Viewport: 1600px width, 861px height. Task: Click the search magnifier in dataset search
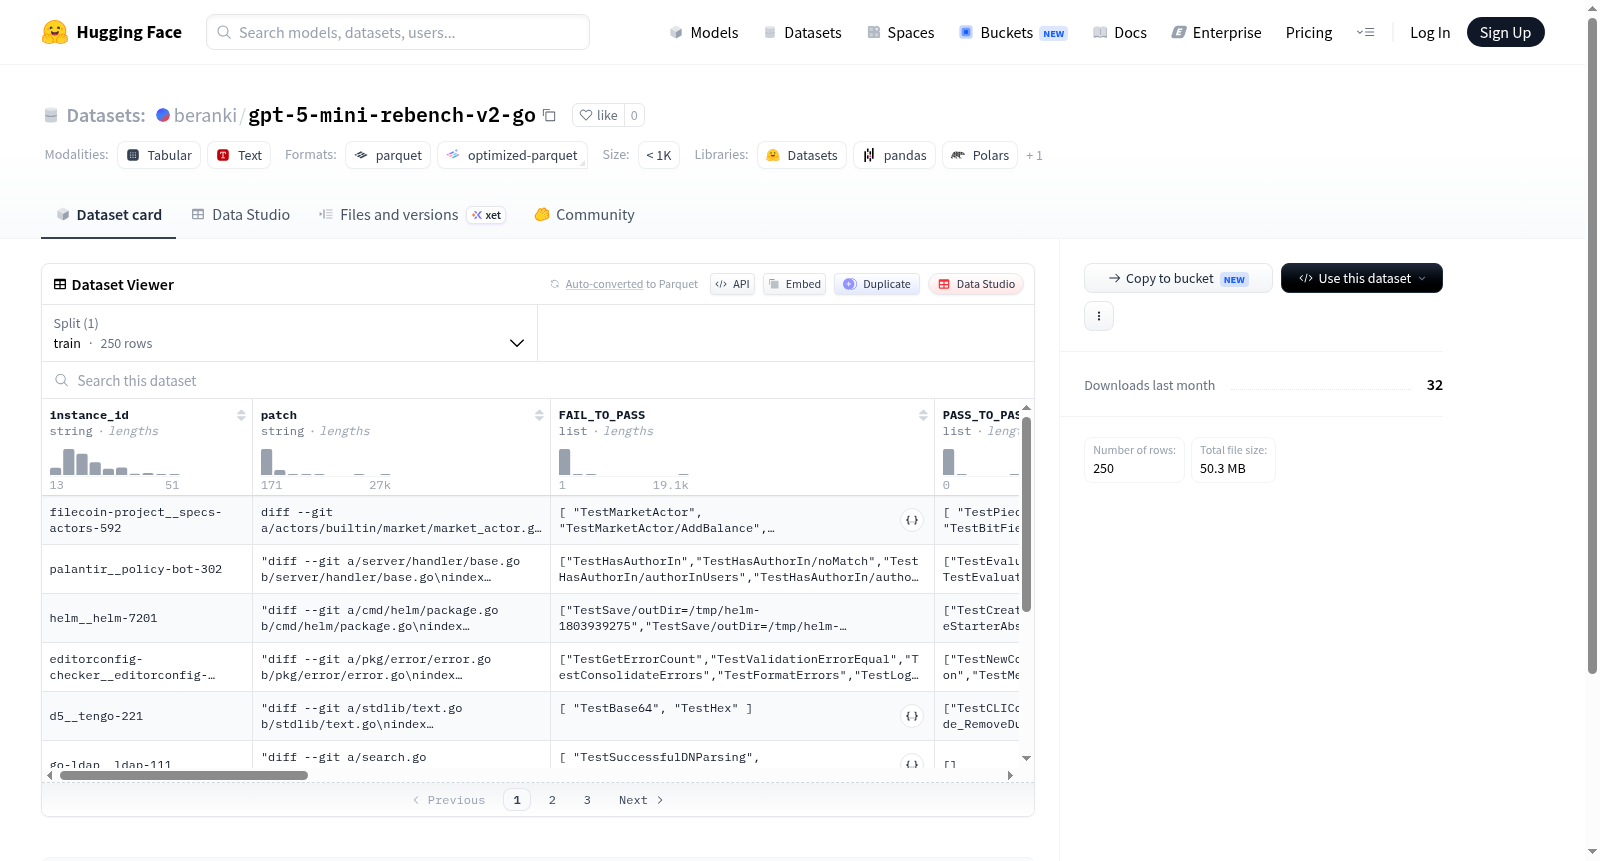click(x=62, y=380)
